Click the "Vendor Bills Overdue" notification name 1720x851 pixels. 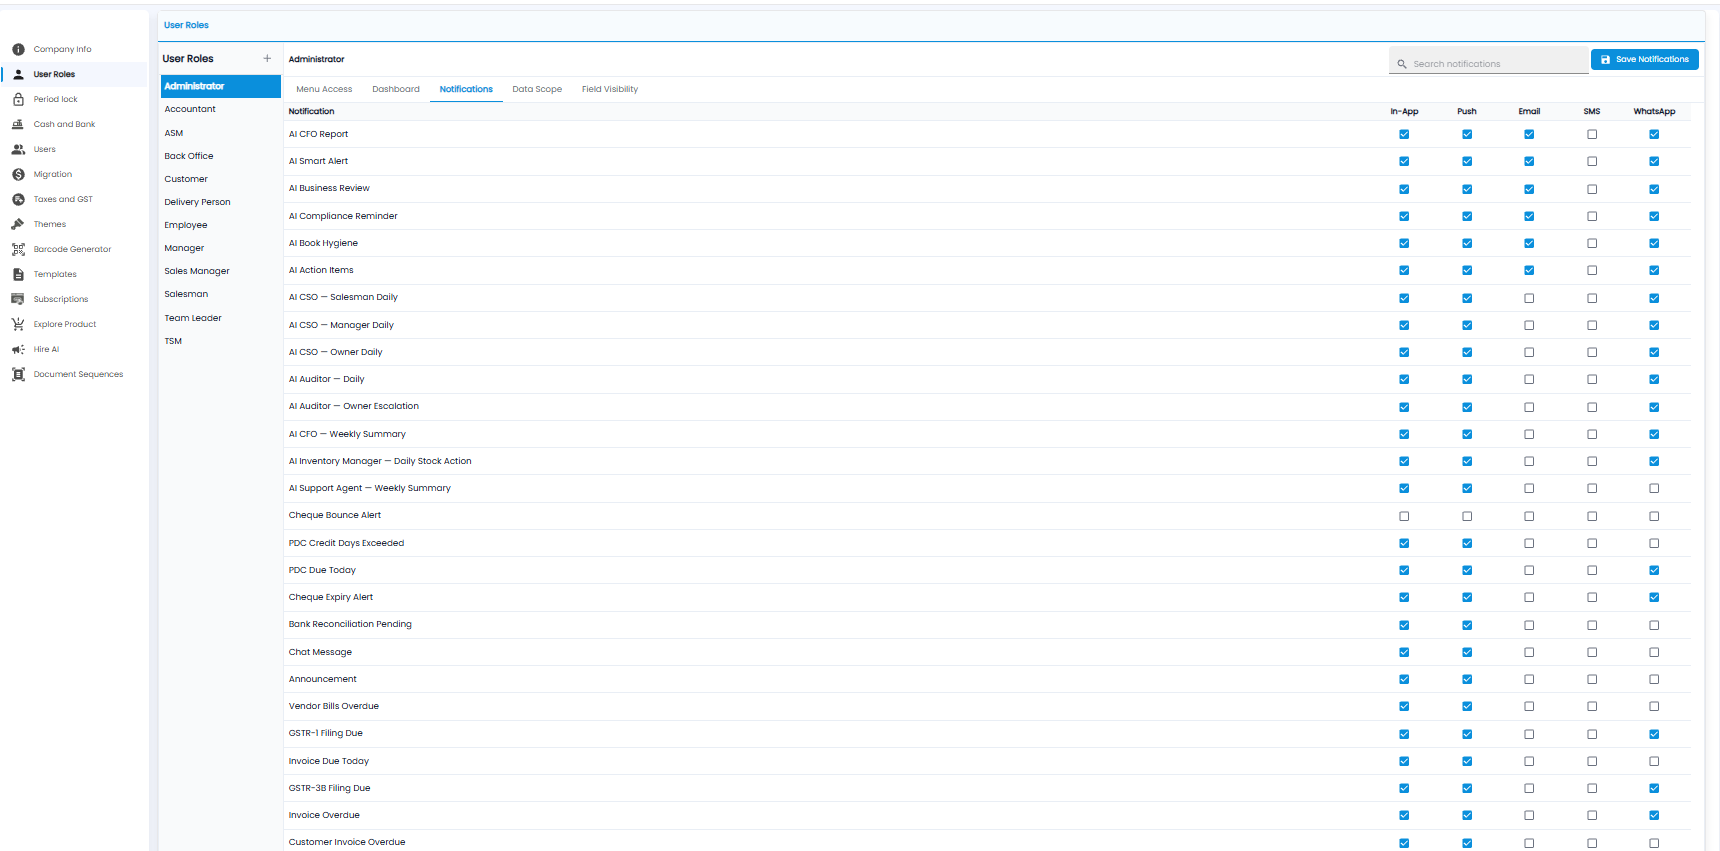(334, 706)
